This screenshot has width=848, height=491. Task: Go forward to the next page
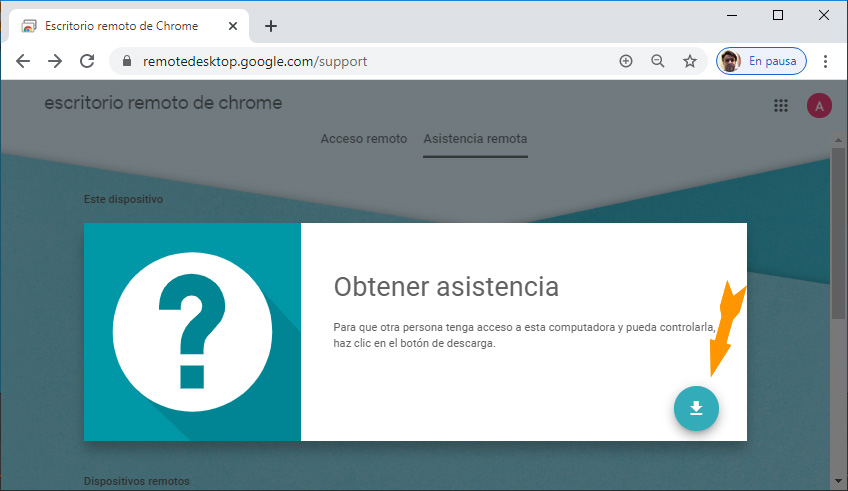click(x=55, y=61)
